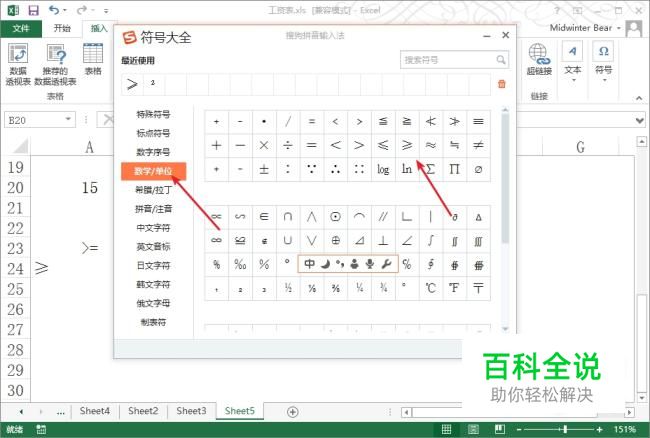Insert the ‰ per-mille symbol
This screenshot has height=438, width=650.
tap(240, 264)
